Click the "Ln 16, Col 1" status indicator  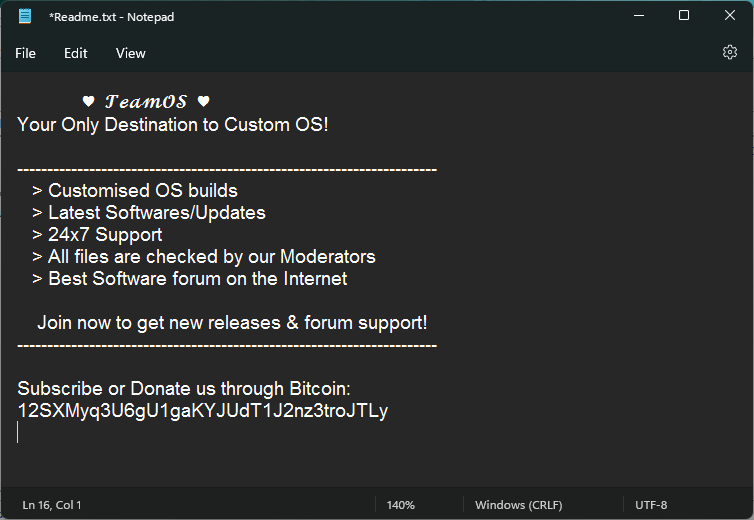(x=52, y=505)
